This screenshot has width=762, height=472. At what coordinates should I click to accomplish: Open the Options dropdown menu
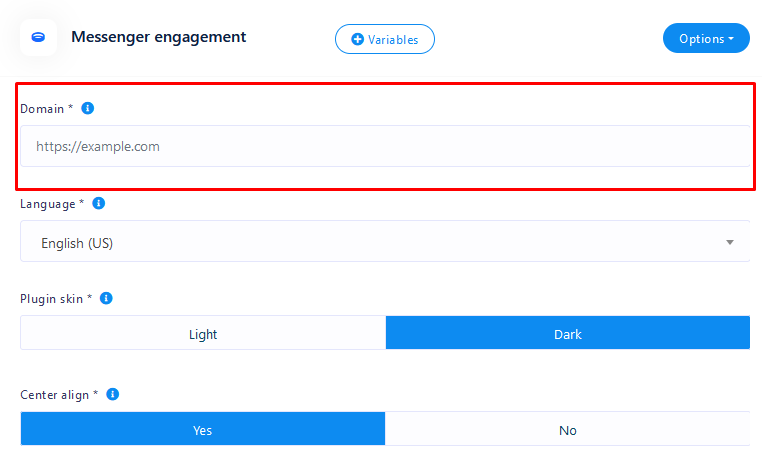[705, 39]
